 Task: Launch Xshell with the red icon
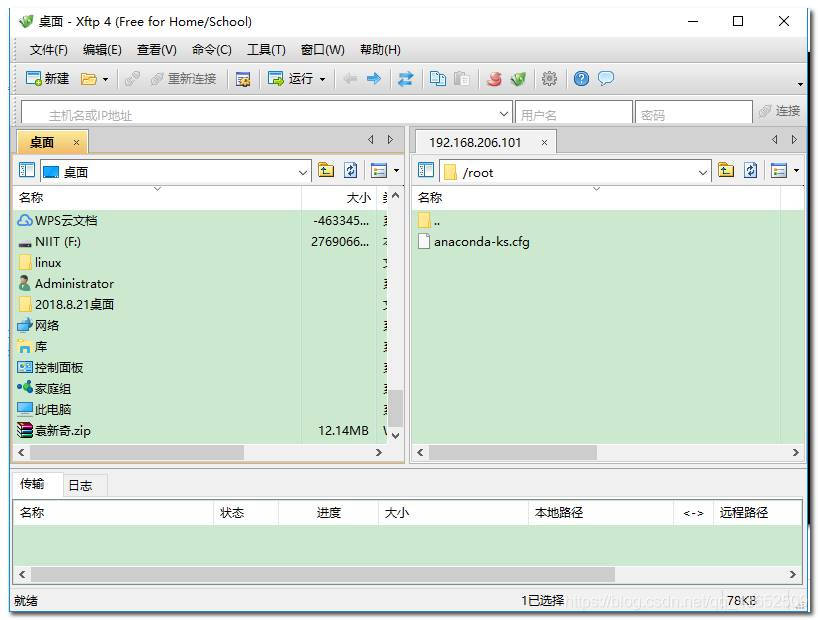coord(494,79)
